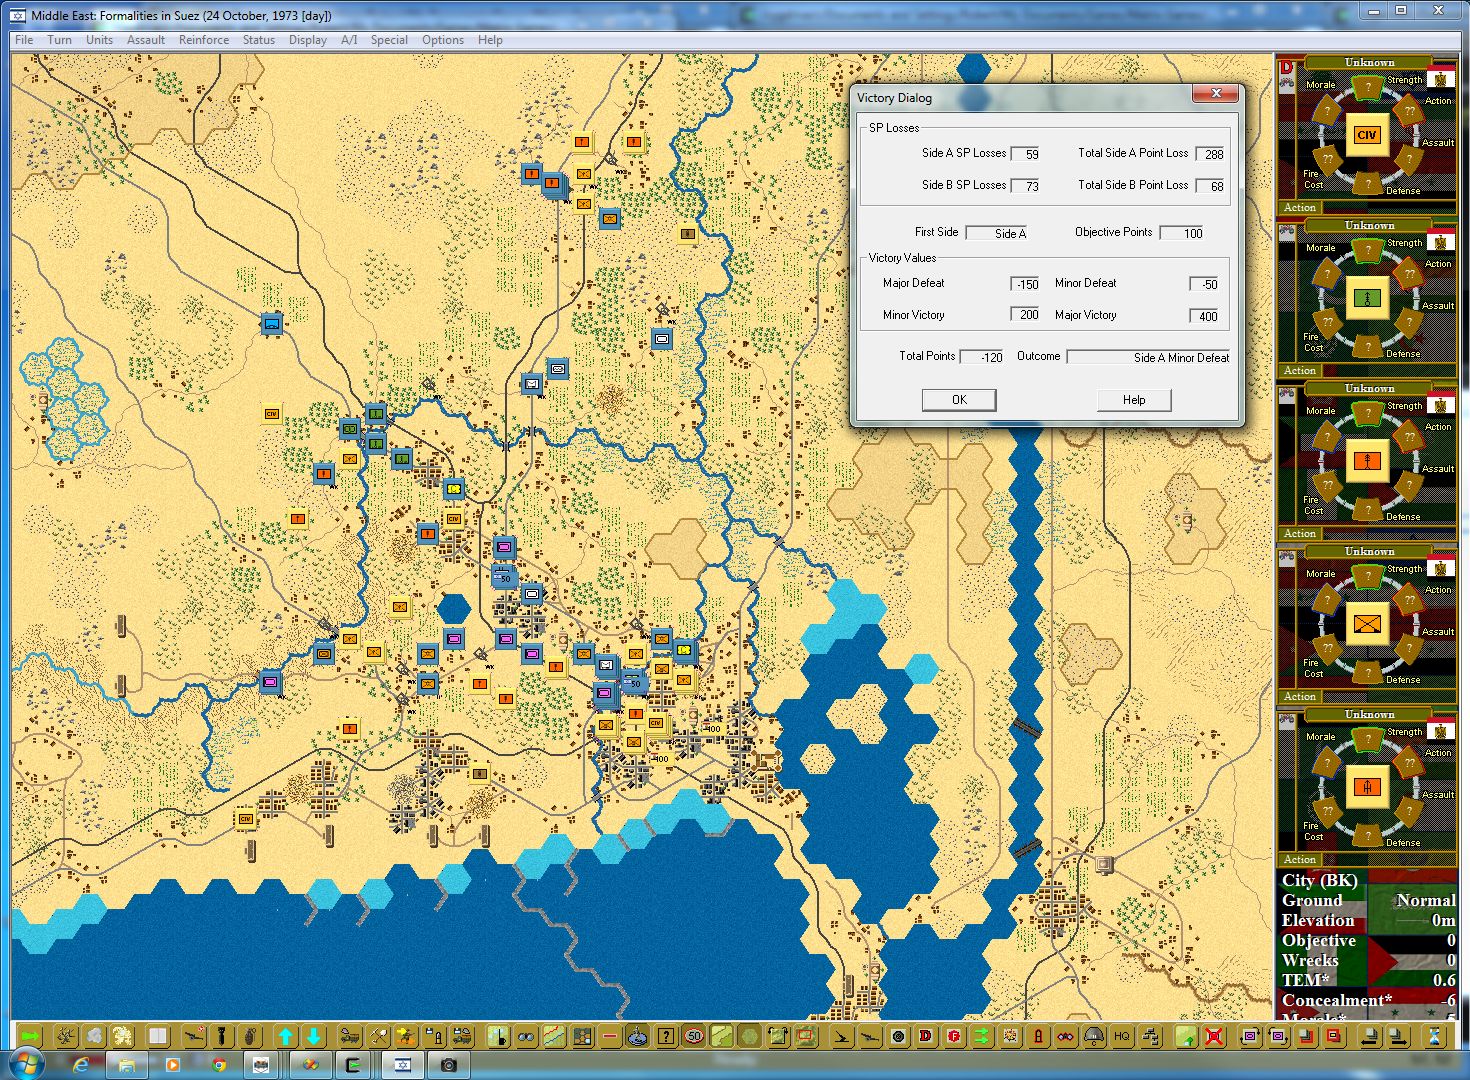Launch Internet Explorer from the taskbar
Viewport: 1470px width, 1080px height.
pyautogui.click(x=81, y=1065)
